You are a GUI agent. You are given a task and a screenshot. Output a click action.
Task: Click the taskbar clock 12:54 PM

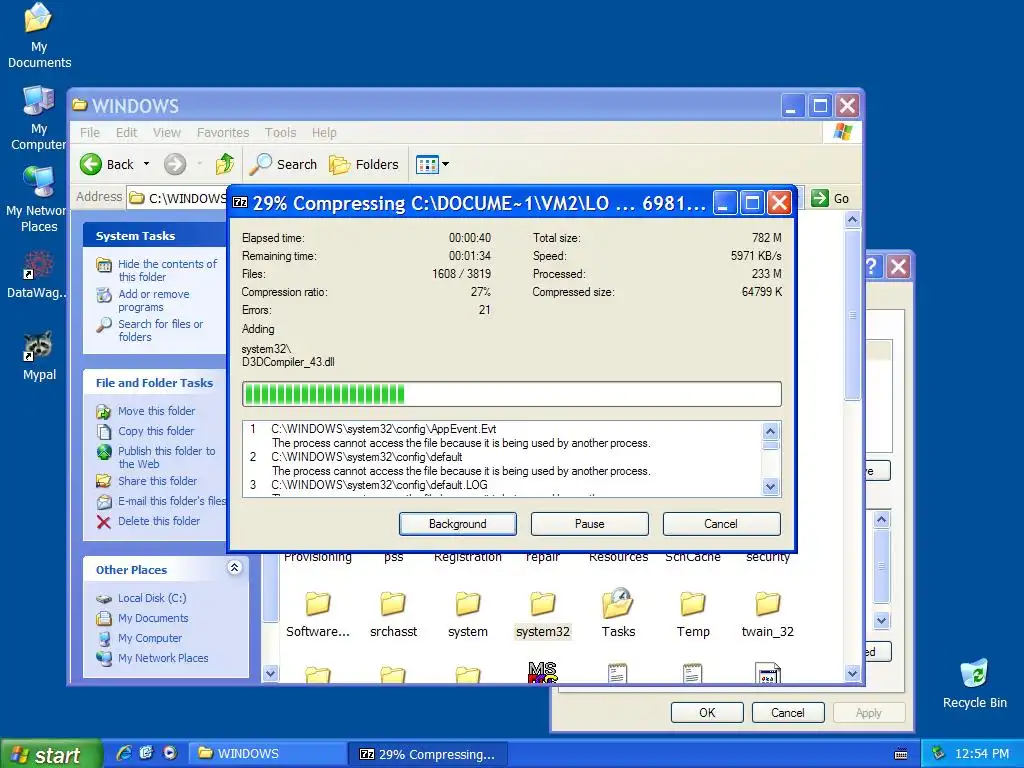point(982,754)
